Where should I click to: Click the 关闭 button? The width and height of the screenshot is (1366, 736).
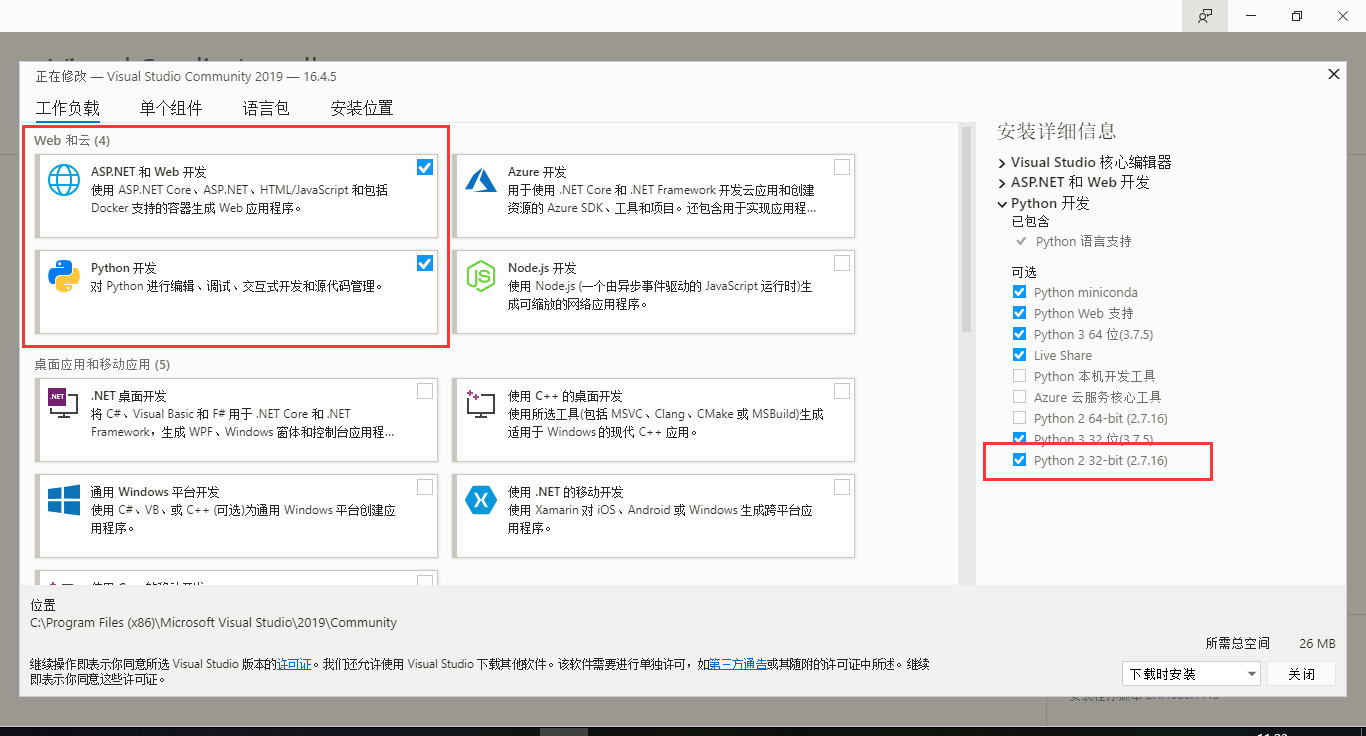pyautogui.click(x=1302, y=674)
